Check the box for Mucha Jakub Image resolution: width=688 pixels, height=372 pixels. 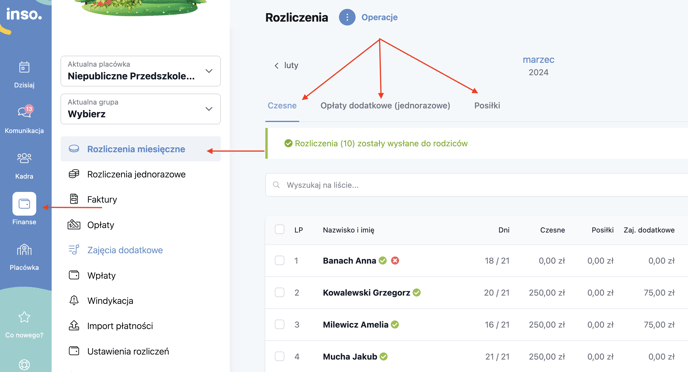coord(280,356)
